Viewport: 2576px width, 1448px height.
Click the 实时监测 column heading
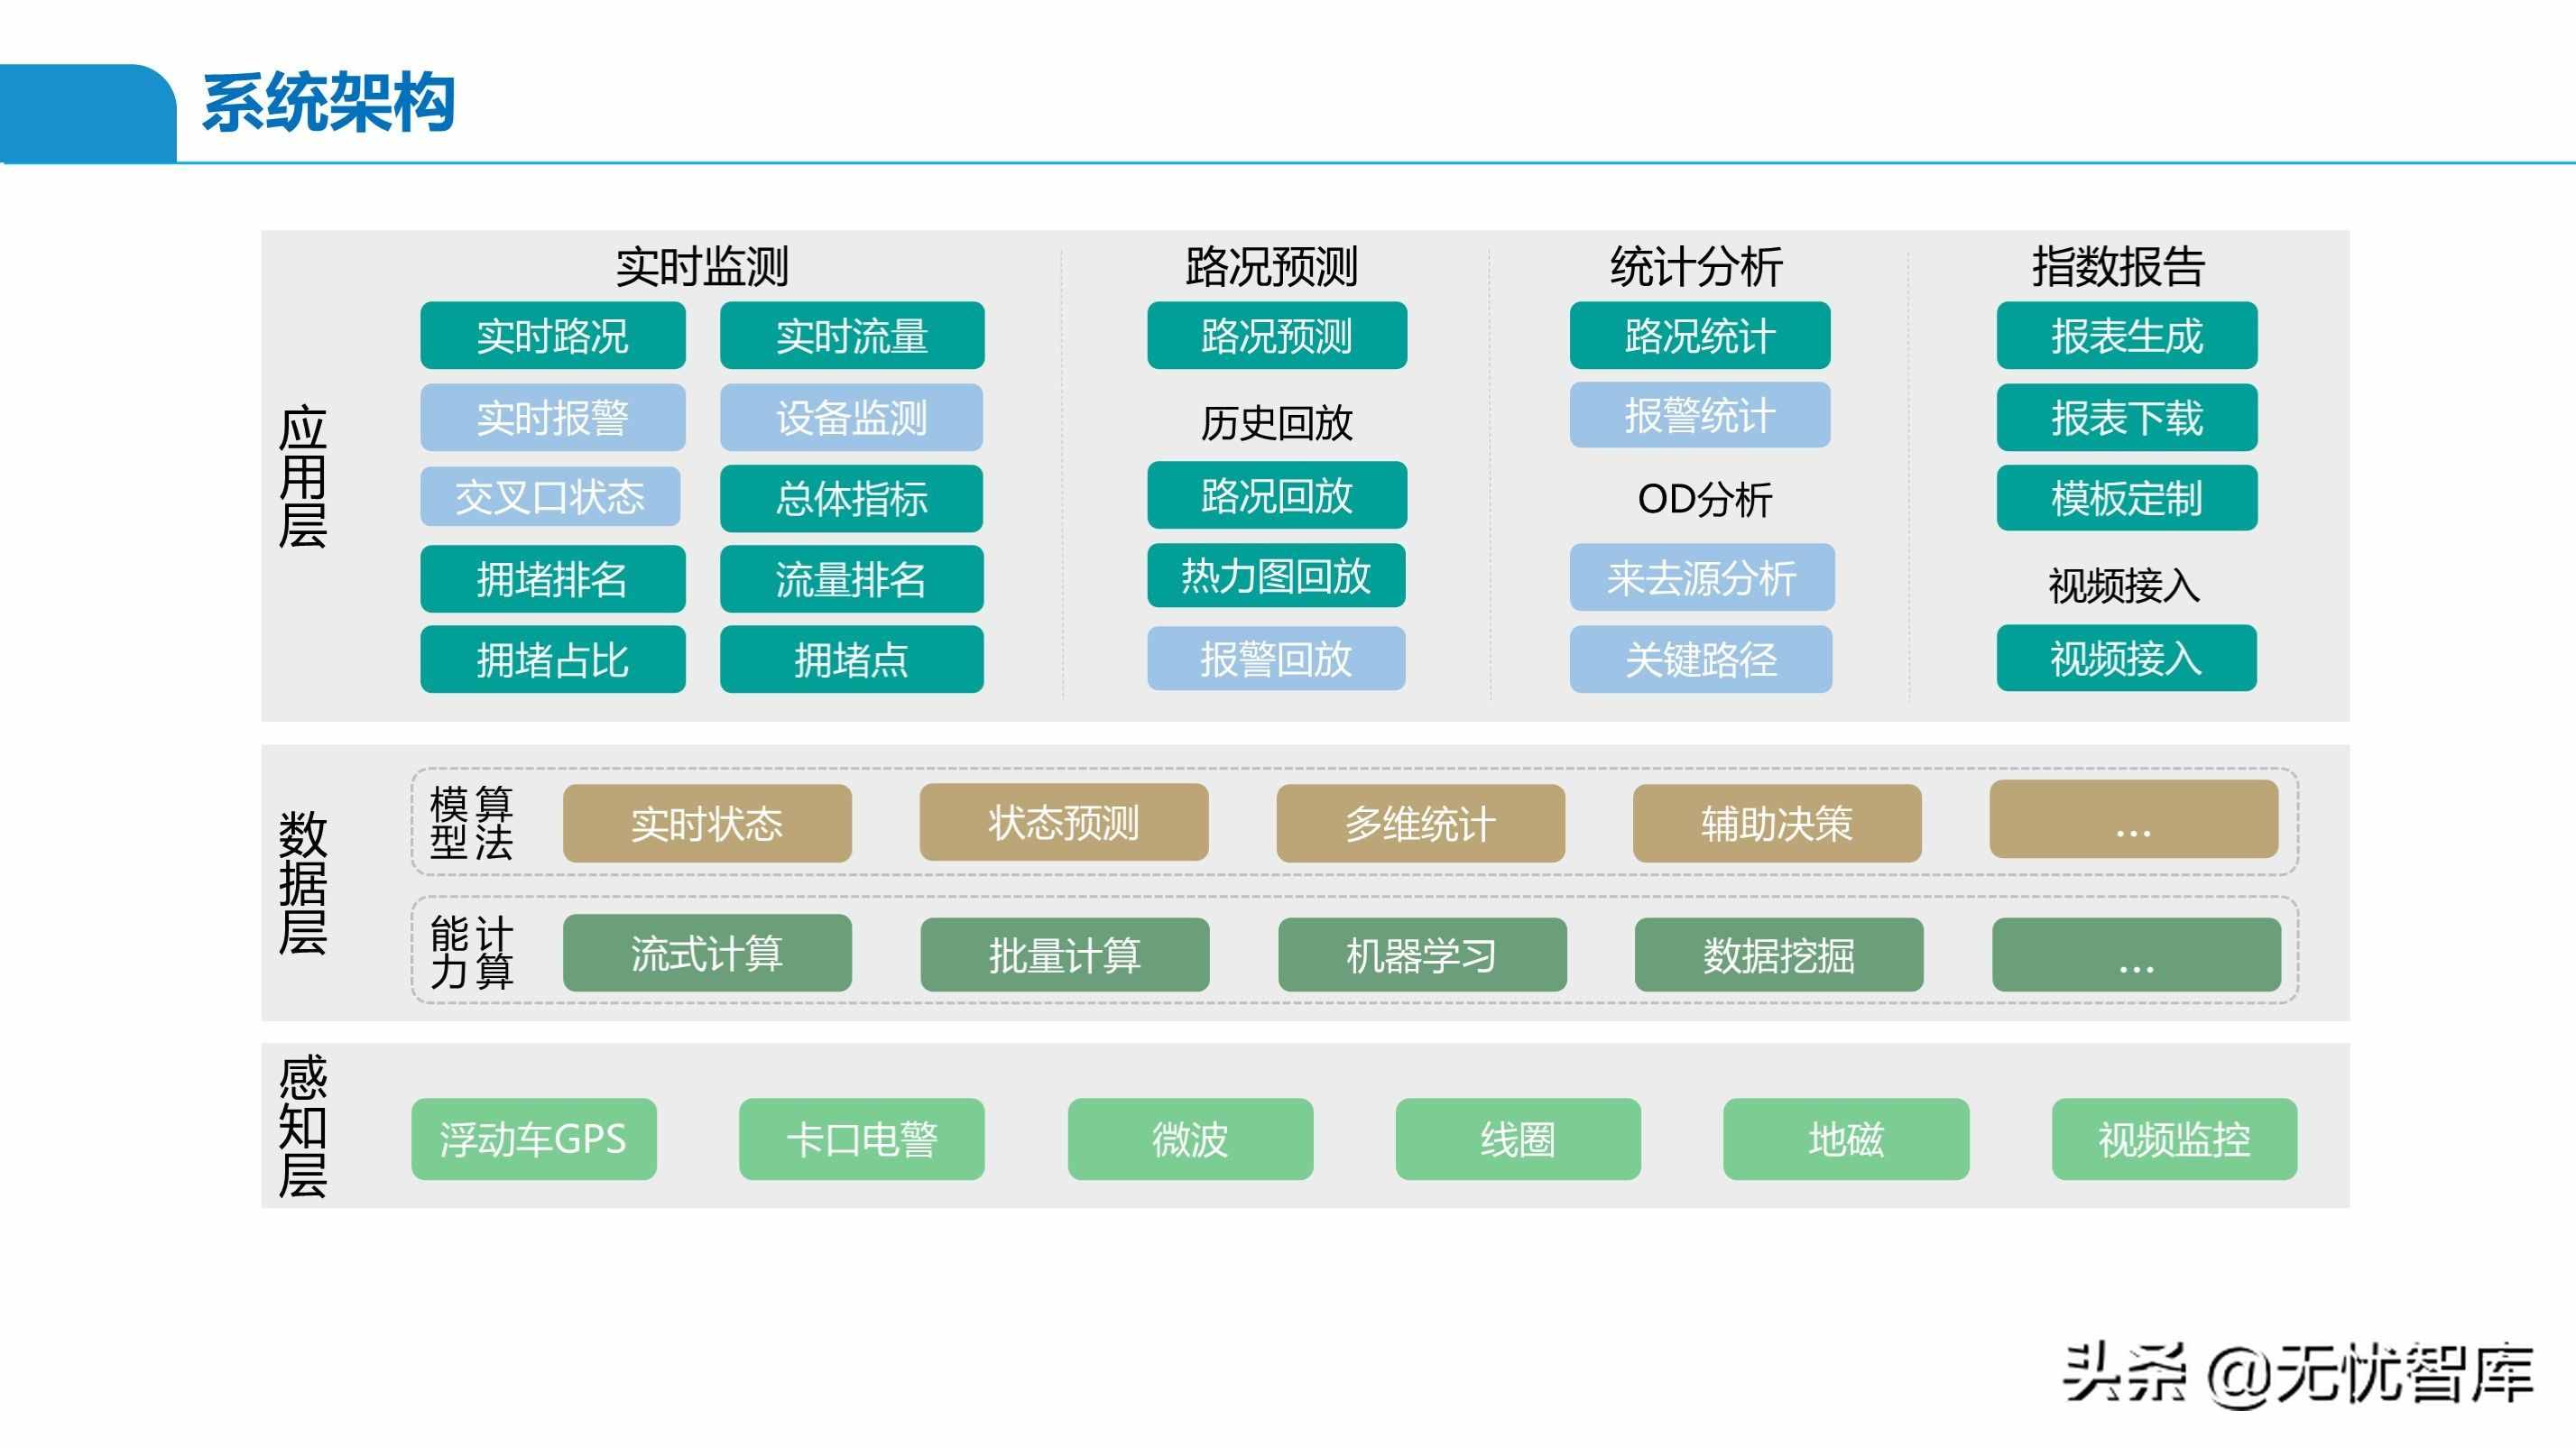pos(702,267)
